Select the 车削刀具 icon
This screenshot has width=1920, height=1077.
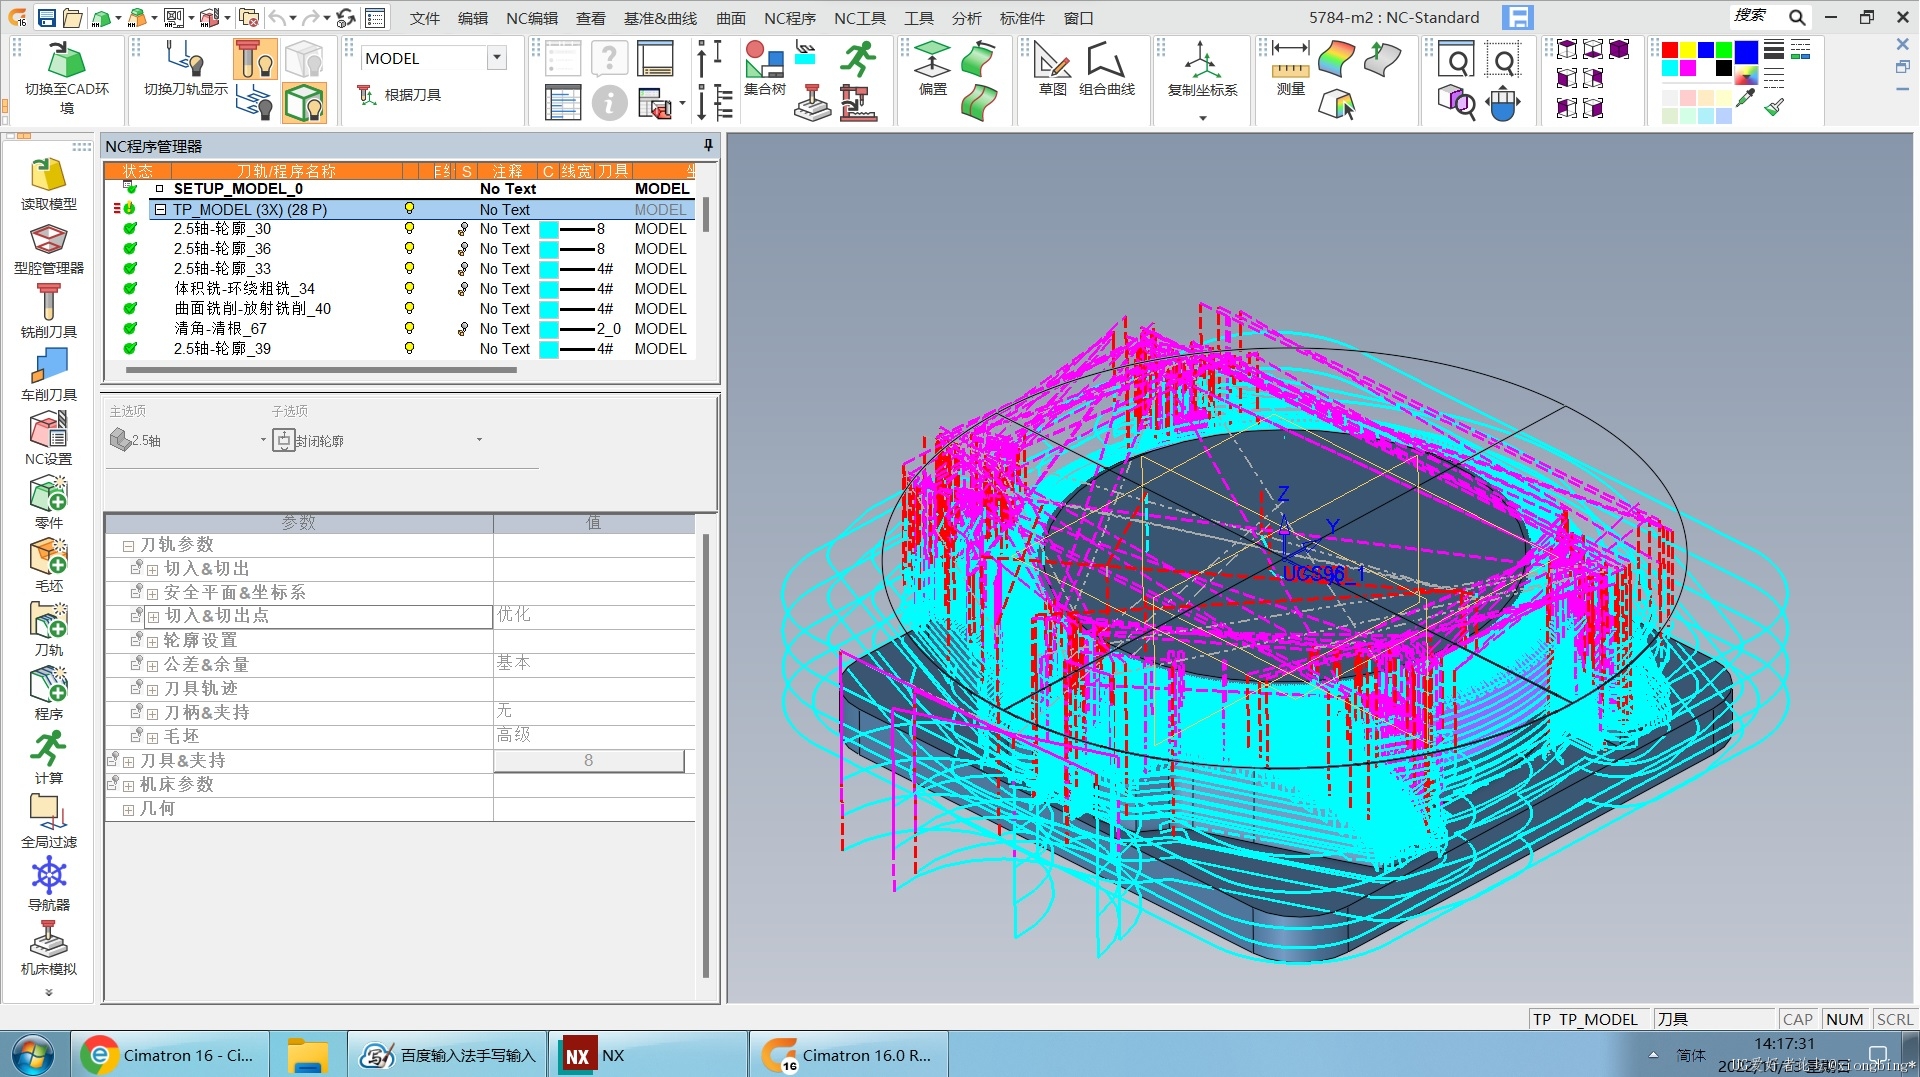(48, 367)
